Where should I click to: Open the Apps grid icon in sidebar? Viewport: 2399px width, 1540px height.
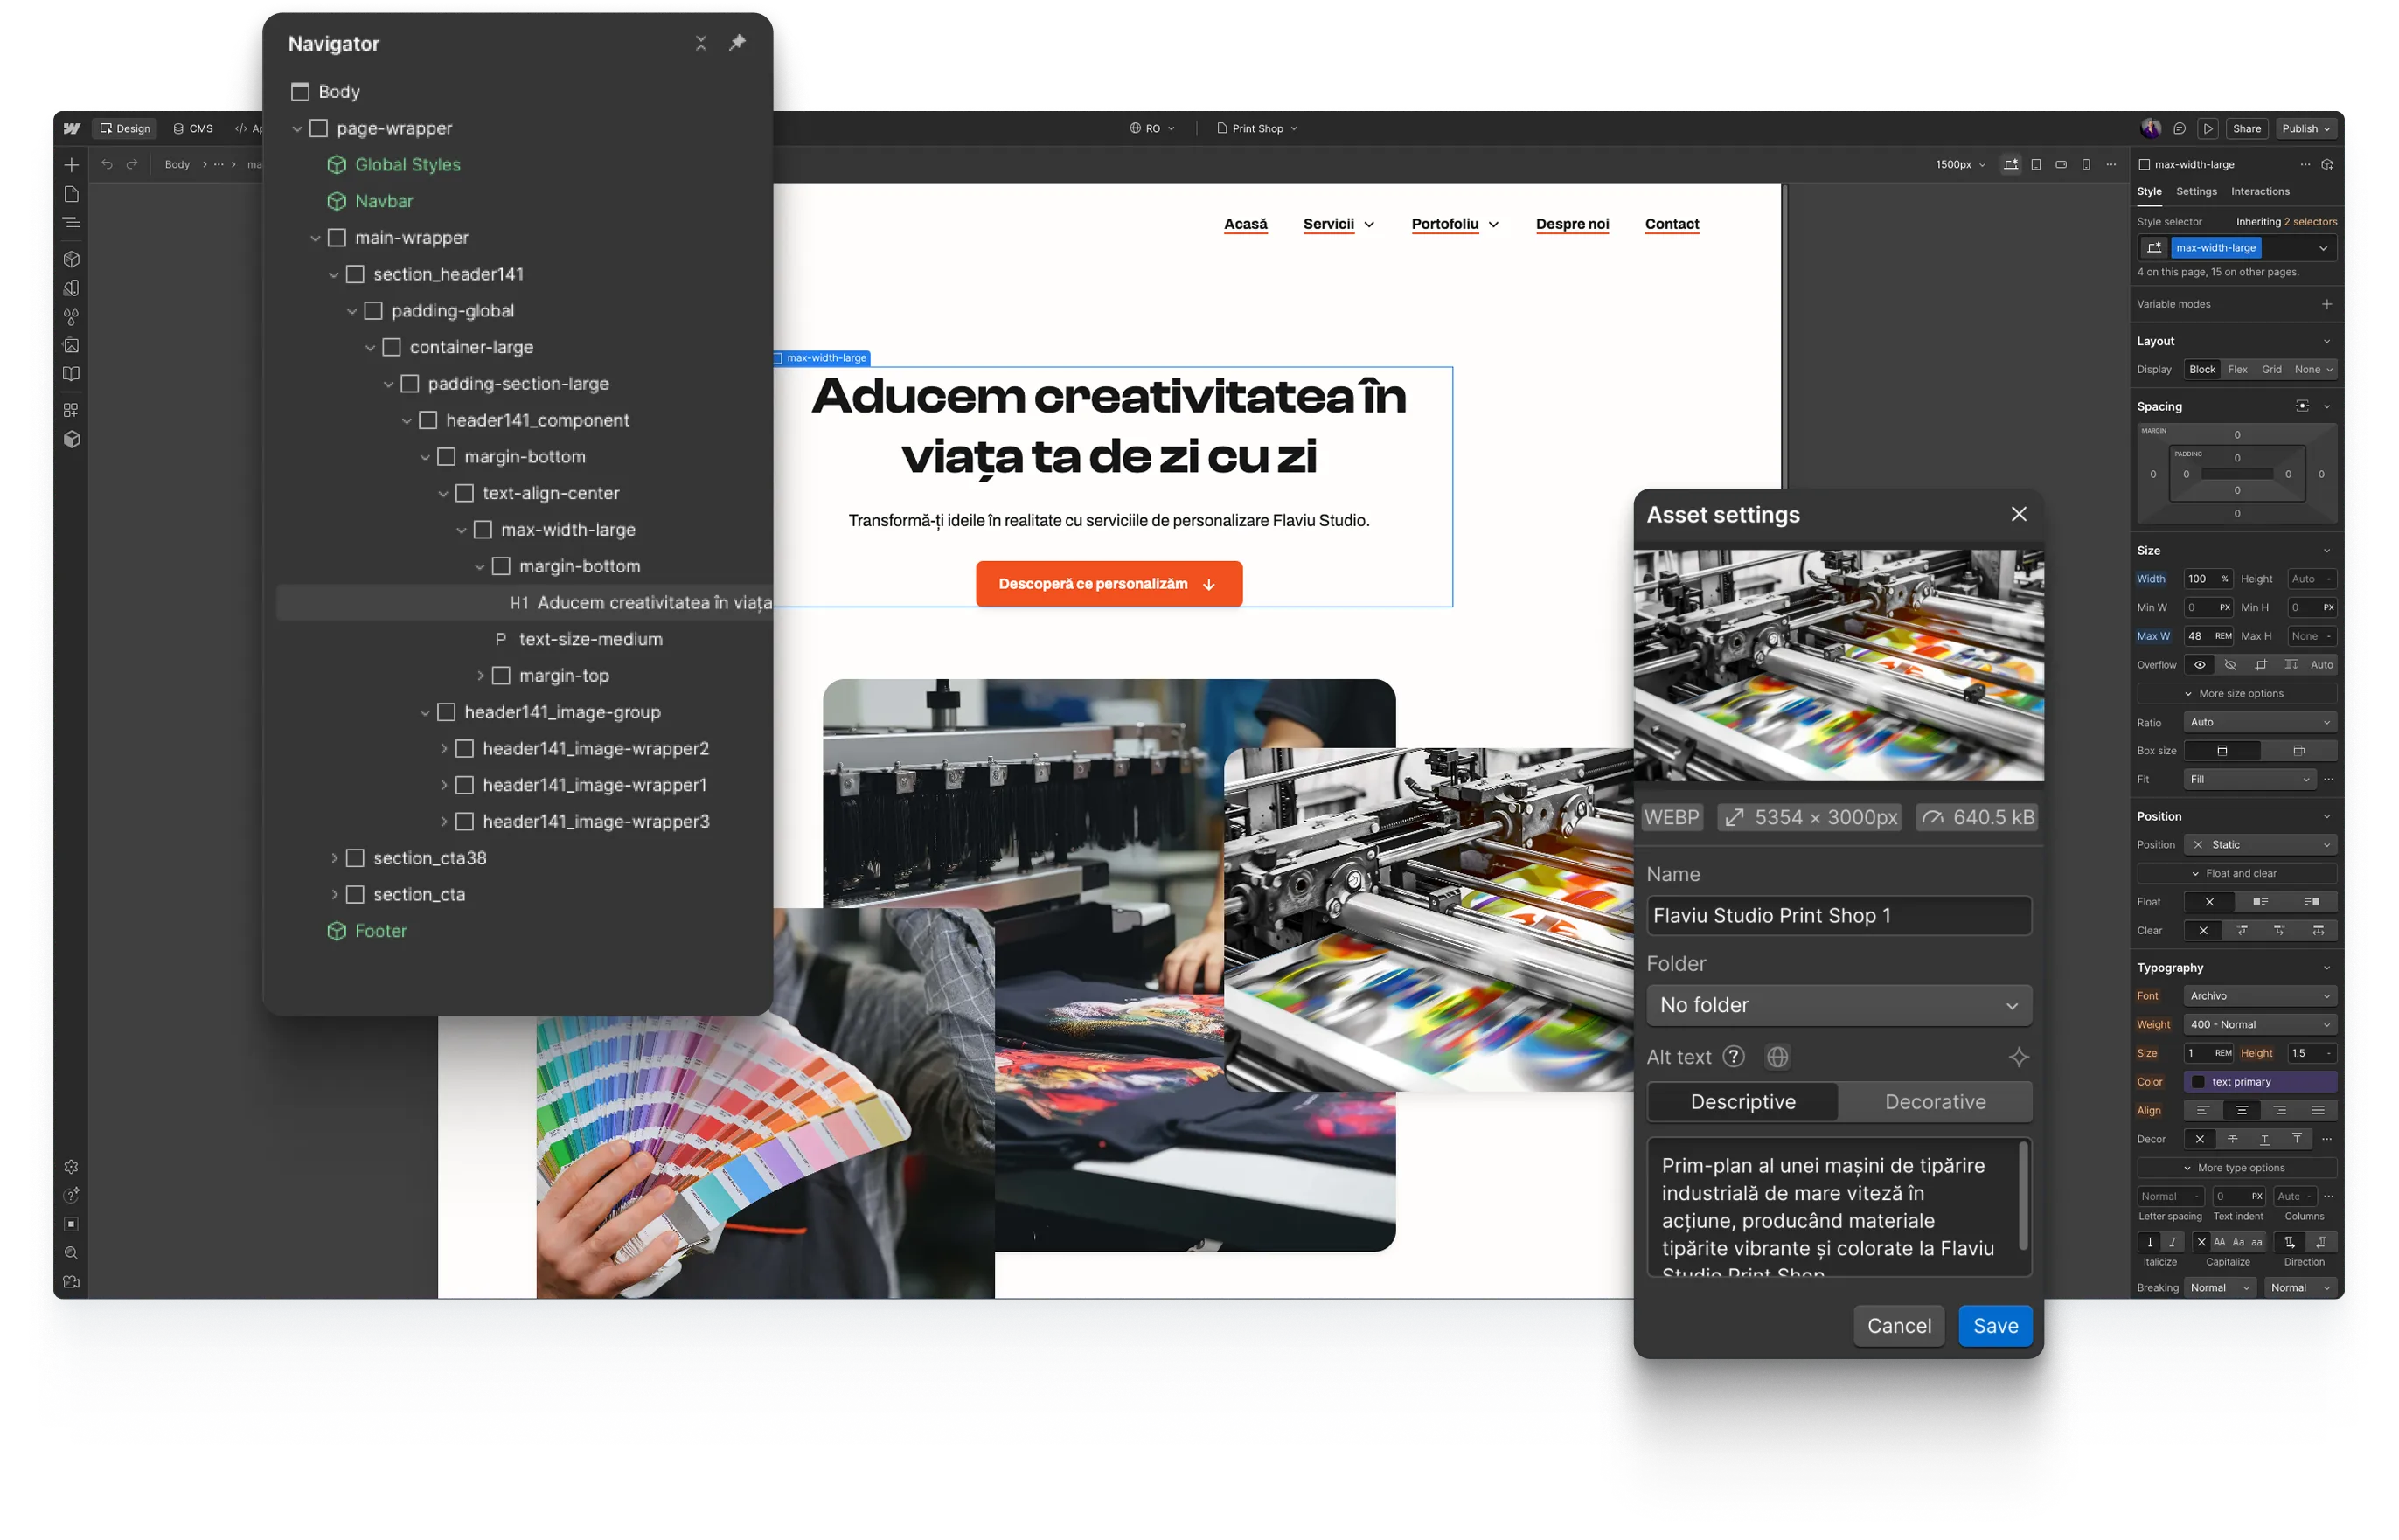tap(71, 410)
